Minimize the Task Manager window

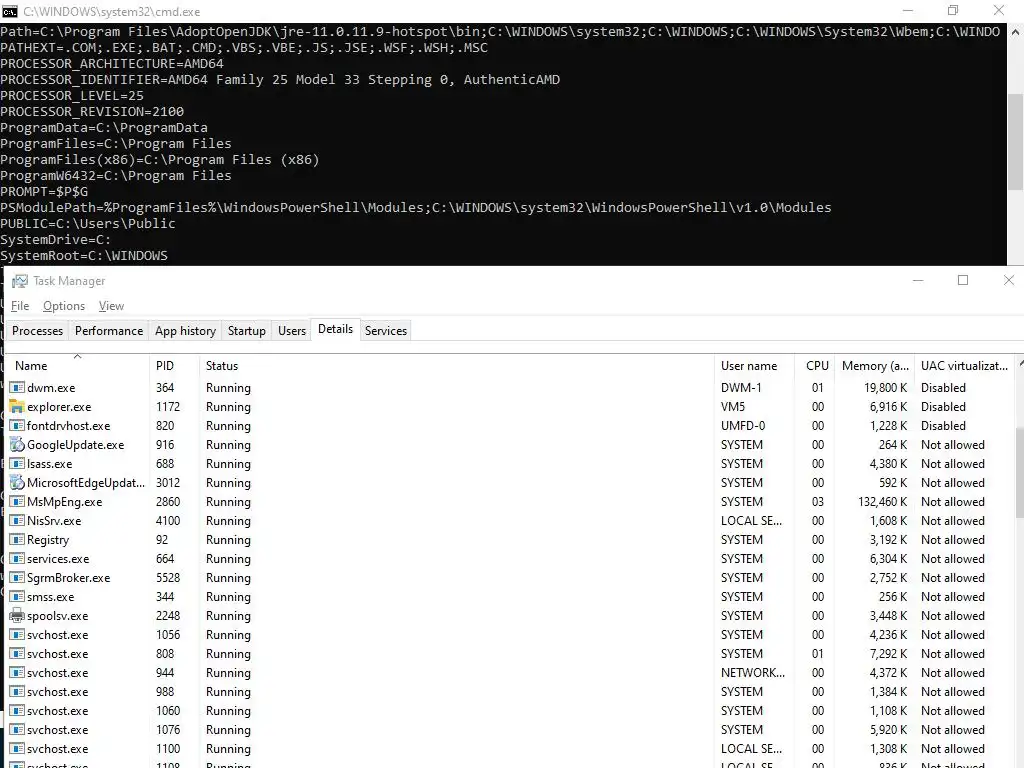pos(918,280)
